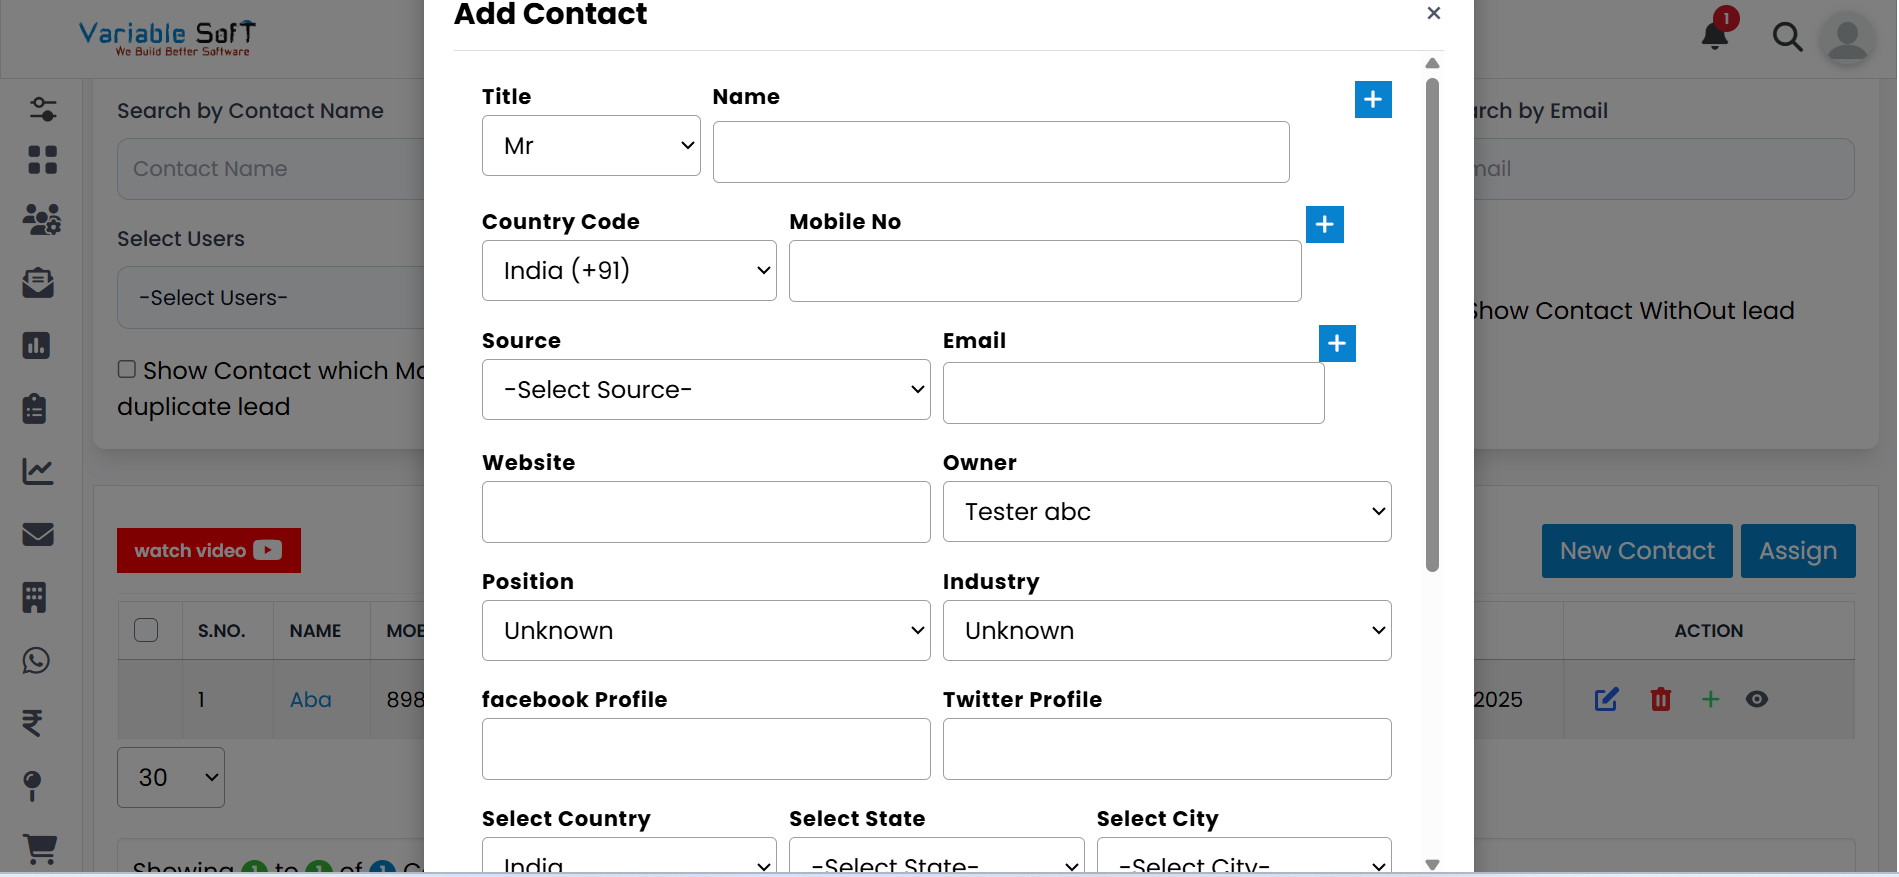1899x877 pixels.
Task: Change the Country Code from India (+91)
Action: pos(628,270)
